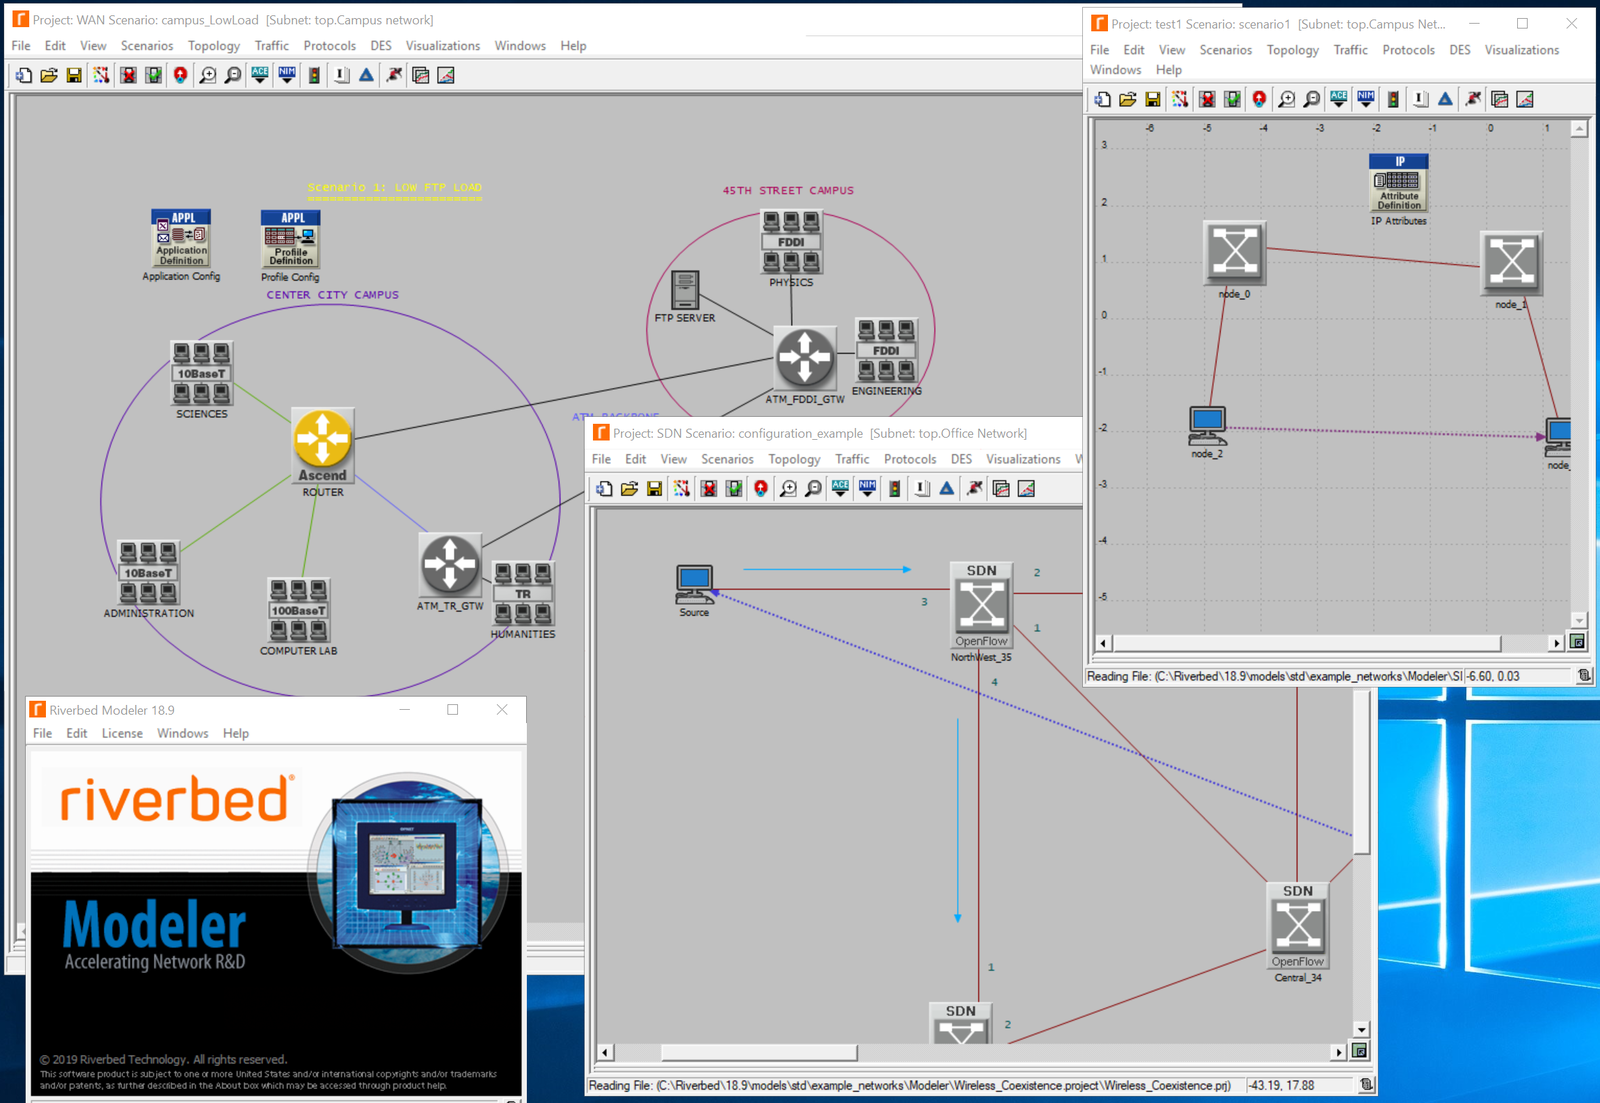This screenshot has height=1103, width=1600.
Task: Click the red X fail-objects icon in WAN toolbar
Action: [x=128, y=75]
